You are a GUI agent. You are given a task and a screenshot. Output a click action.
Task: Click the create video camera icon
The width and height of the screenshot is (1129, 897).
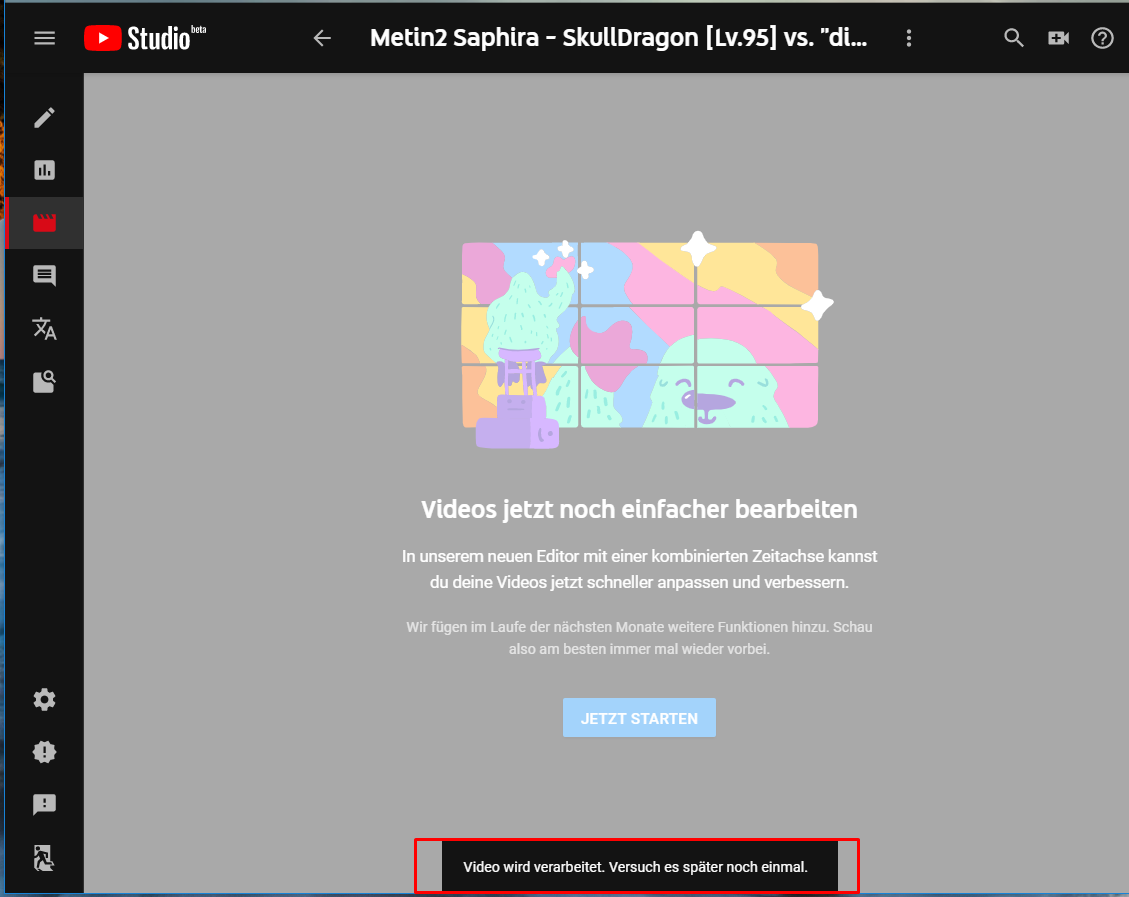pyautogui.click(x=1058, y=38)
